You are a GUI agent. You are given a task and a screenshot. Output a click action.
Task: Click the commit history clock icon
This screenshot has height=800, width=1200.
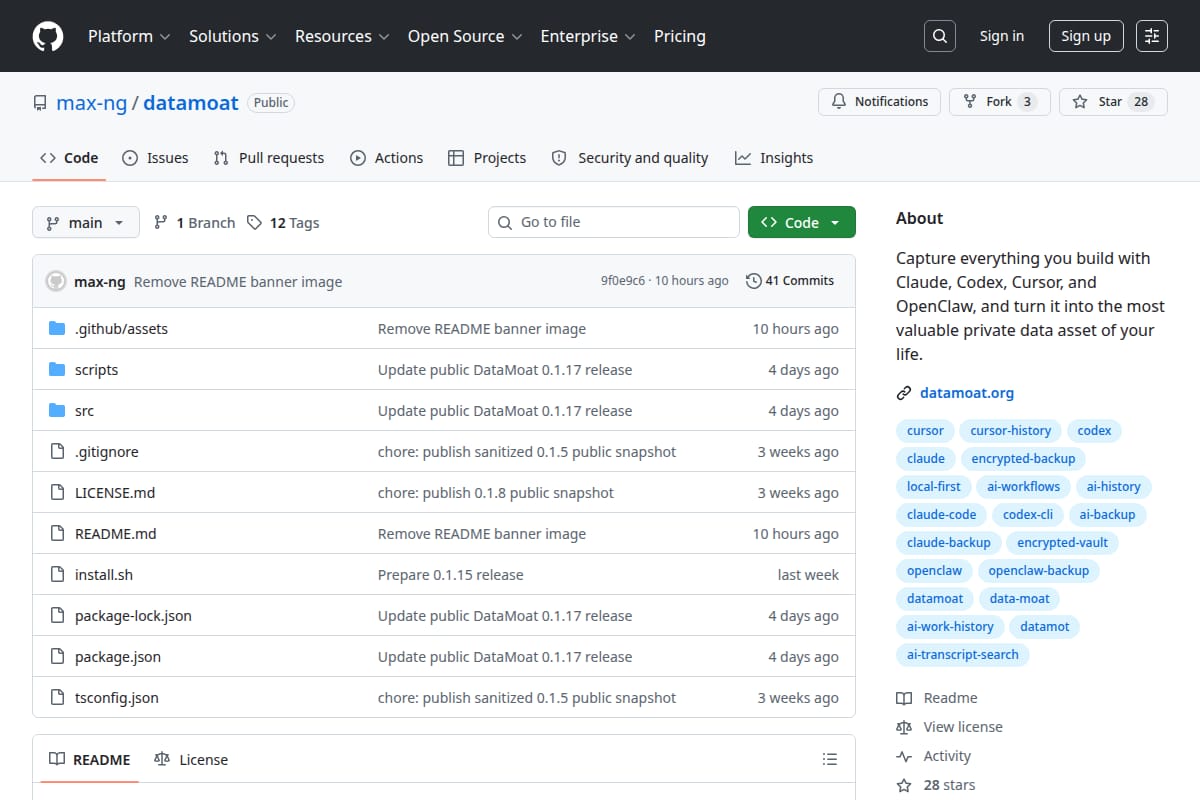click(x=753, y=281)
